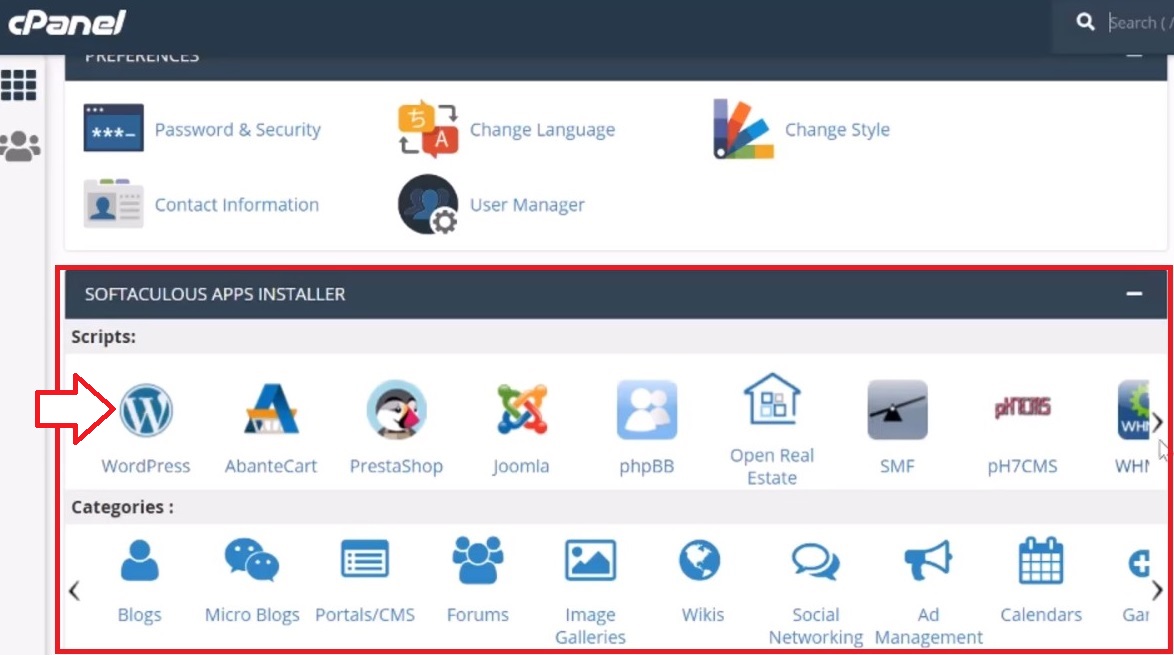
Task: Collapse the Softaculous Apps Installer section
Action: tap(1134, 293)
